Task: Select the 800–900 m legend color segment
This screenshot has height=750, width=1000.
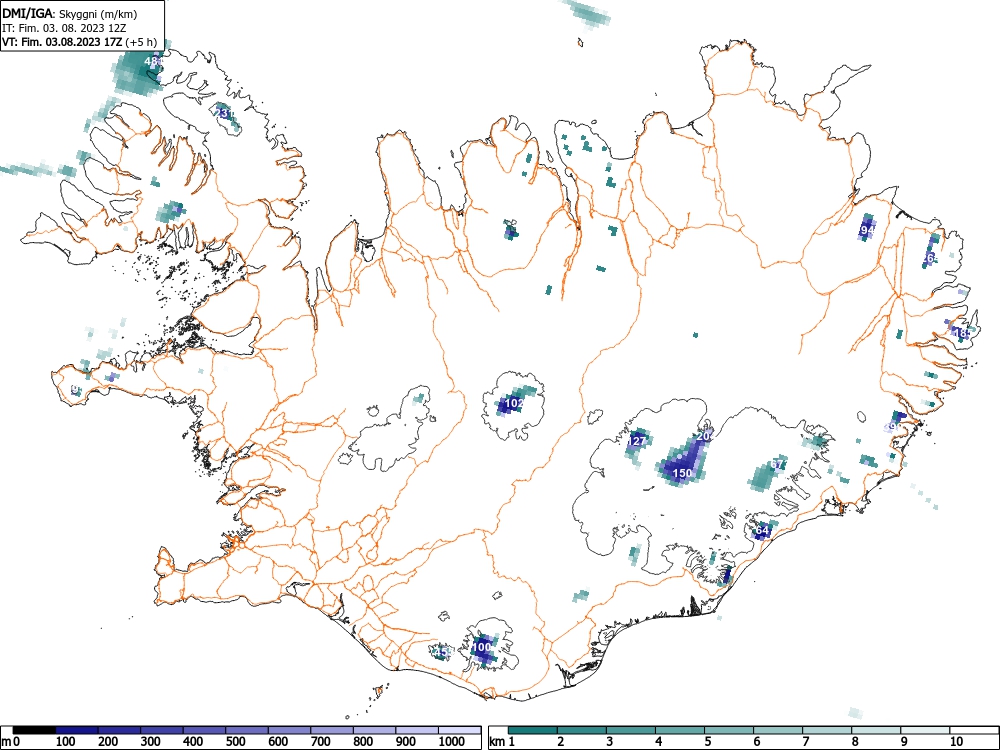Action: pyautogui.click(x=374, y=730)
